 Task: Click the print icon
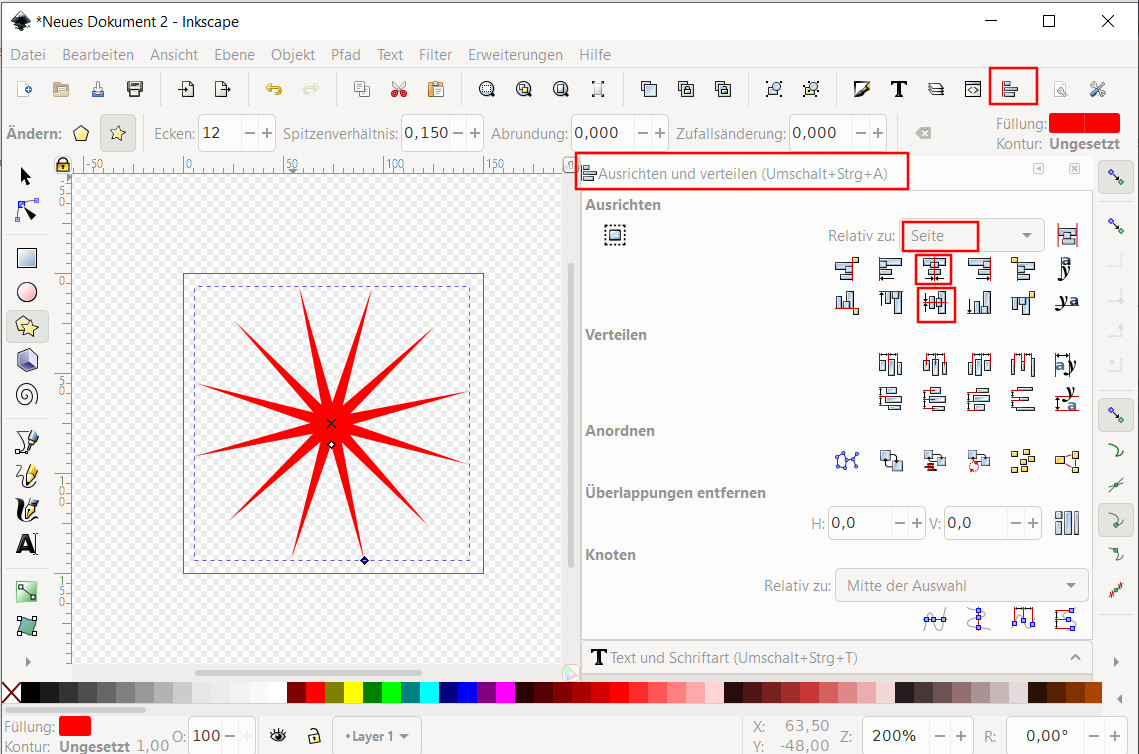click(135, 89)
